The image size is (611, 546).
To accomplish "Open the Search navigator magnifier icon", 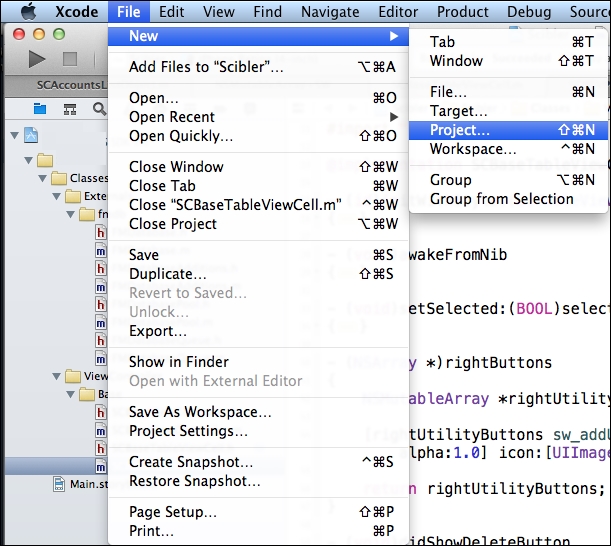I will tap(99, 109).
